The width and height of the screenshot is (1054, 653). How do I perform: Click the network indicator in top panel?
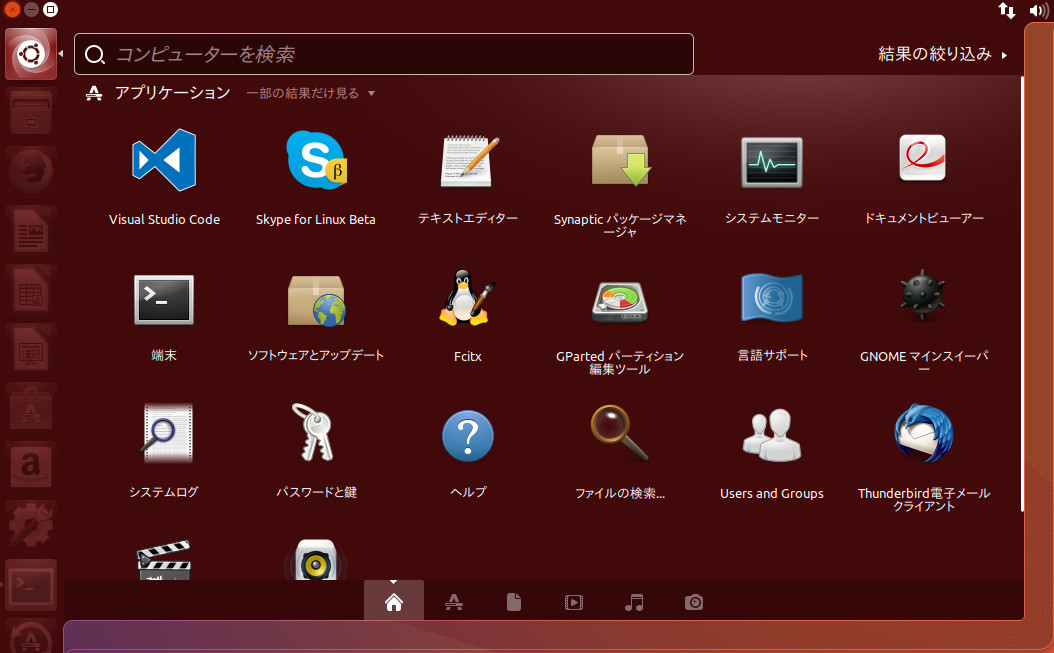[1006, 10]
